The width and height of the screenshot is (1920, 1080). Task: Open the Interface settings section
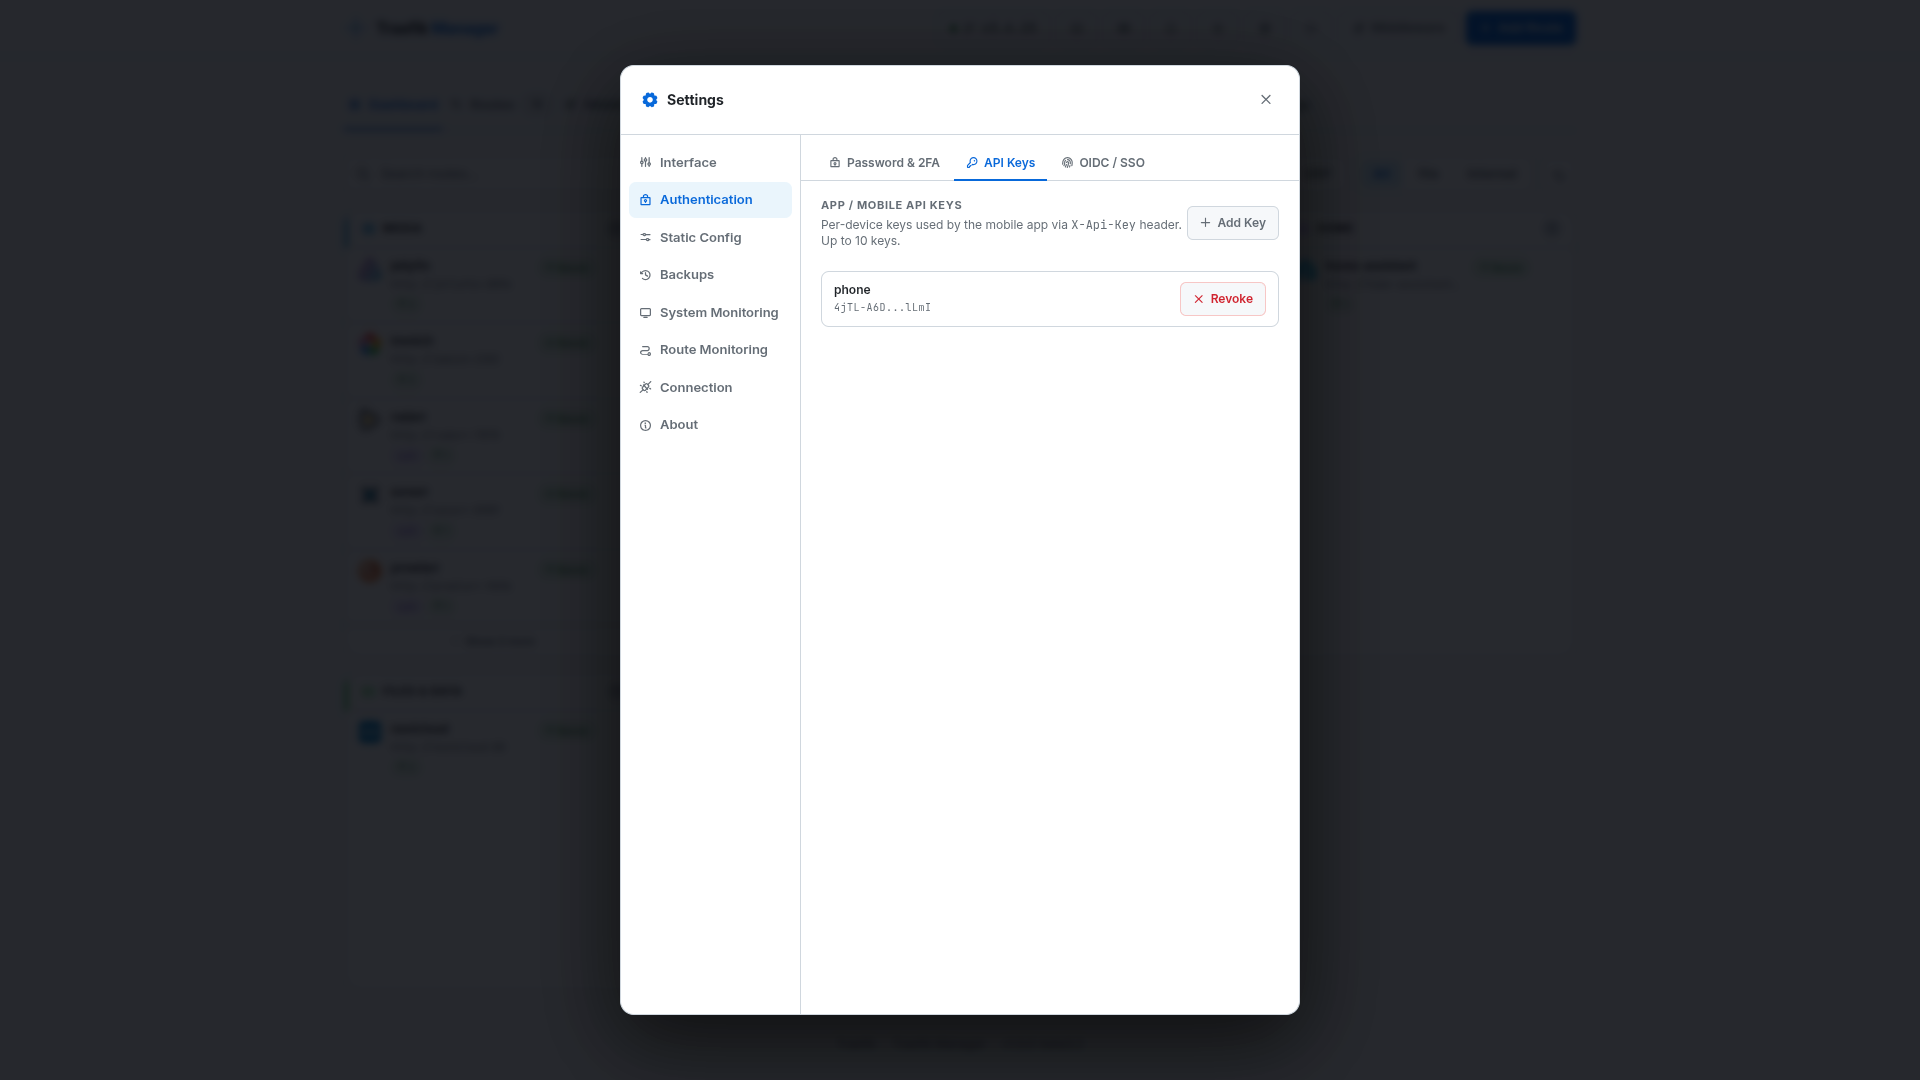(x=710, y=163)
